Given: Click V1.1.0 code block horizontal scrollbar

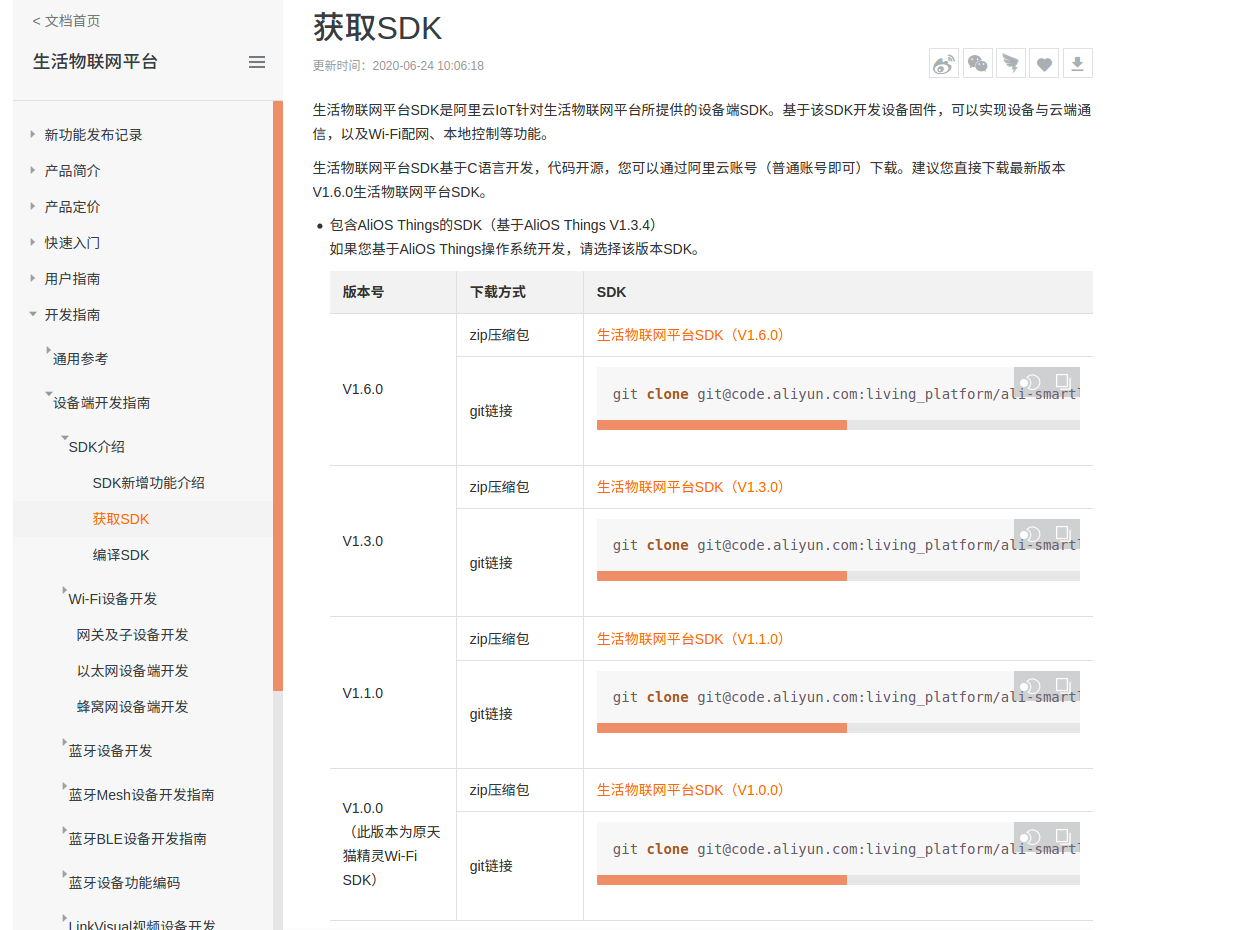Looking at the screenshot, I should point(722,728).
